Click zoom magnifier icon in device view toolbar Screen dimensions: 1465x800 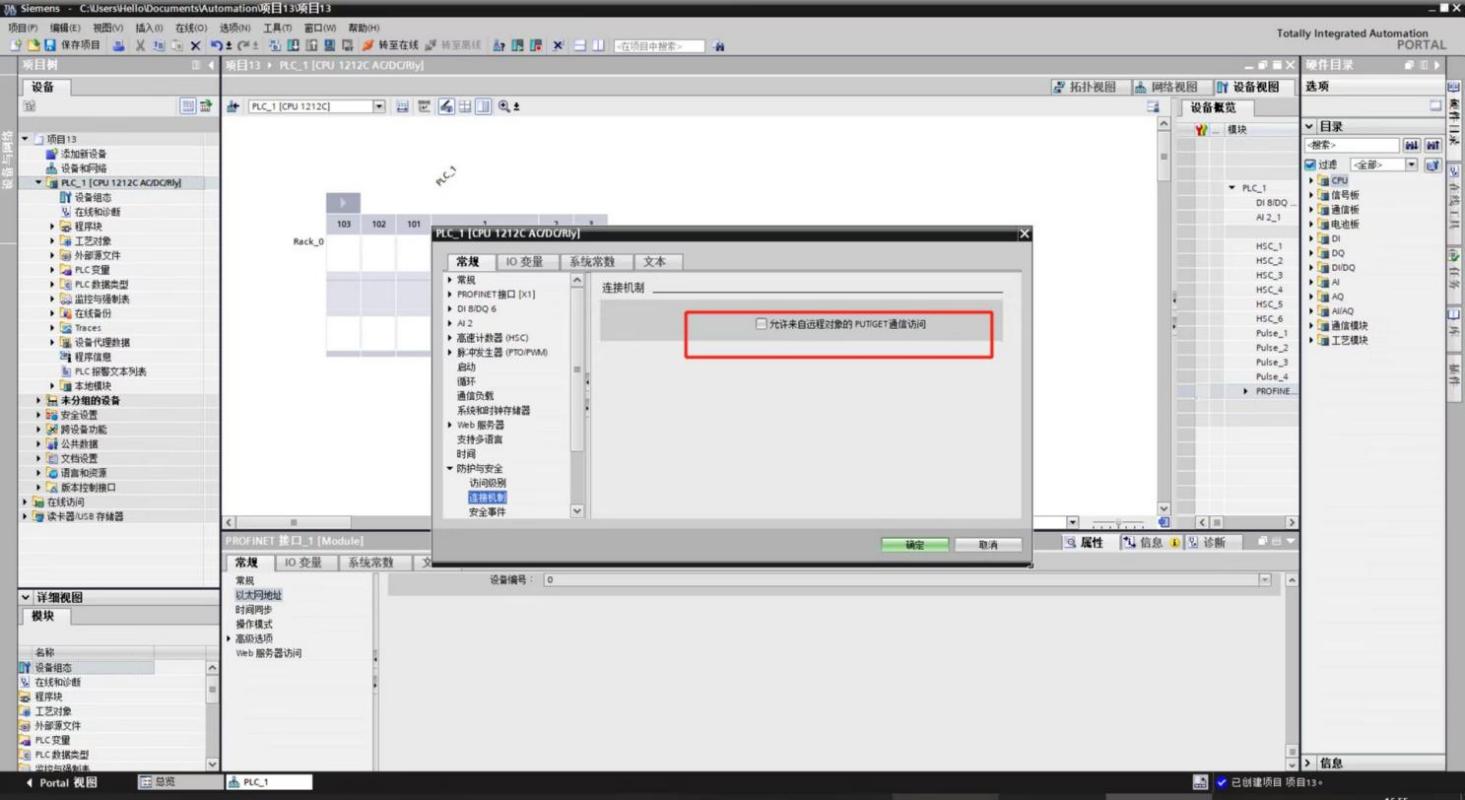pos(504,106)
